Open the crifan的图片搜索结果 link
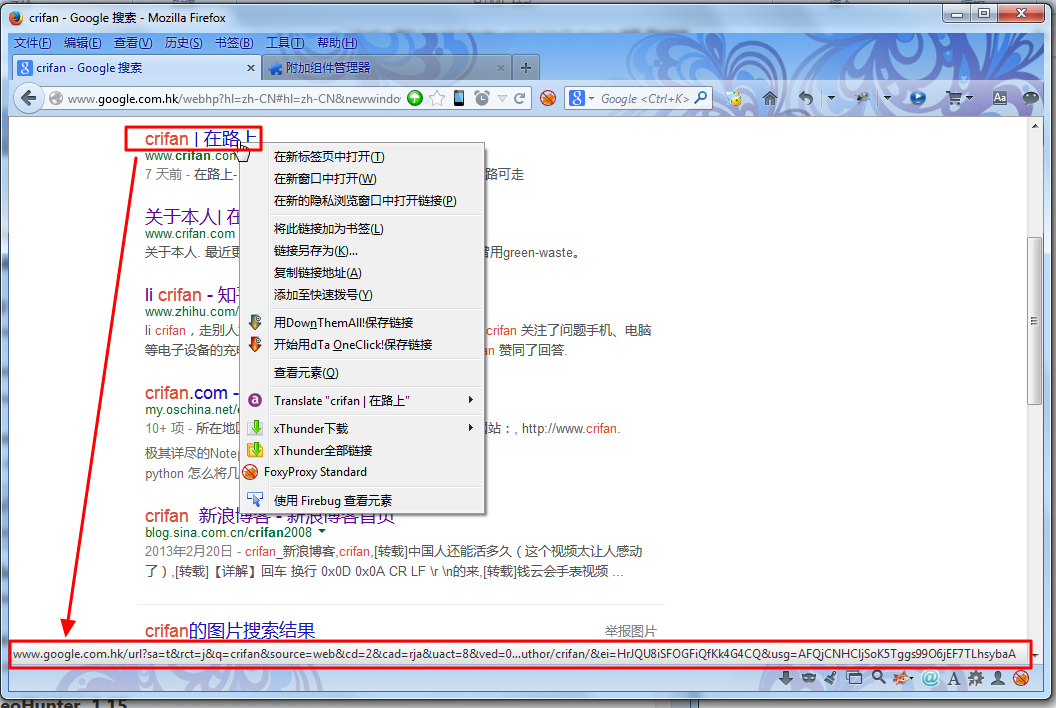 click(230, 631)
